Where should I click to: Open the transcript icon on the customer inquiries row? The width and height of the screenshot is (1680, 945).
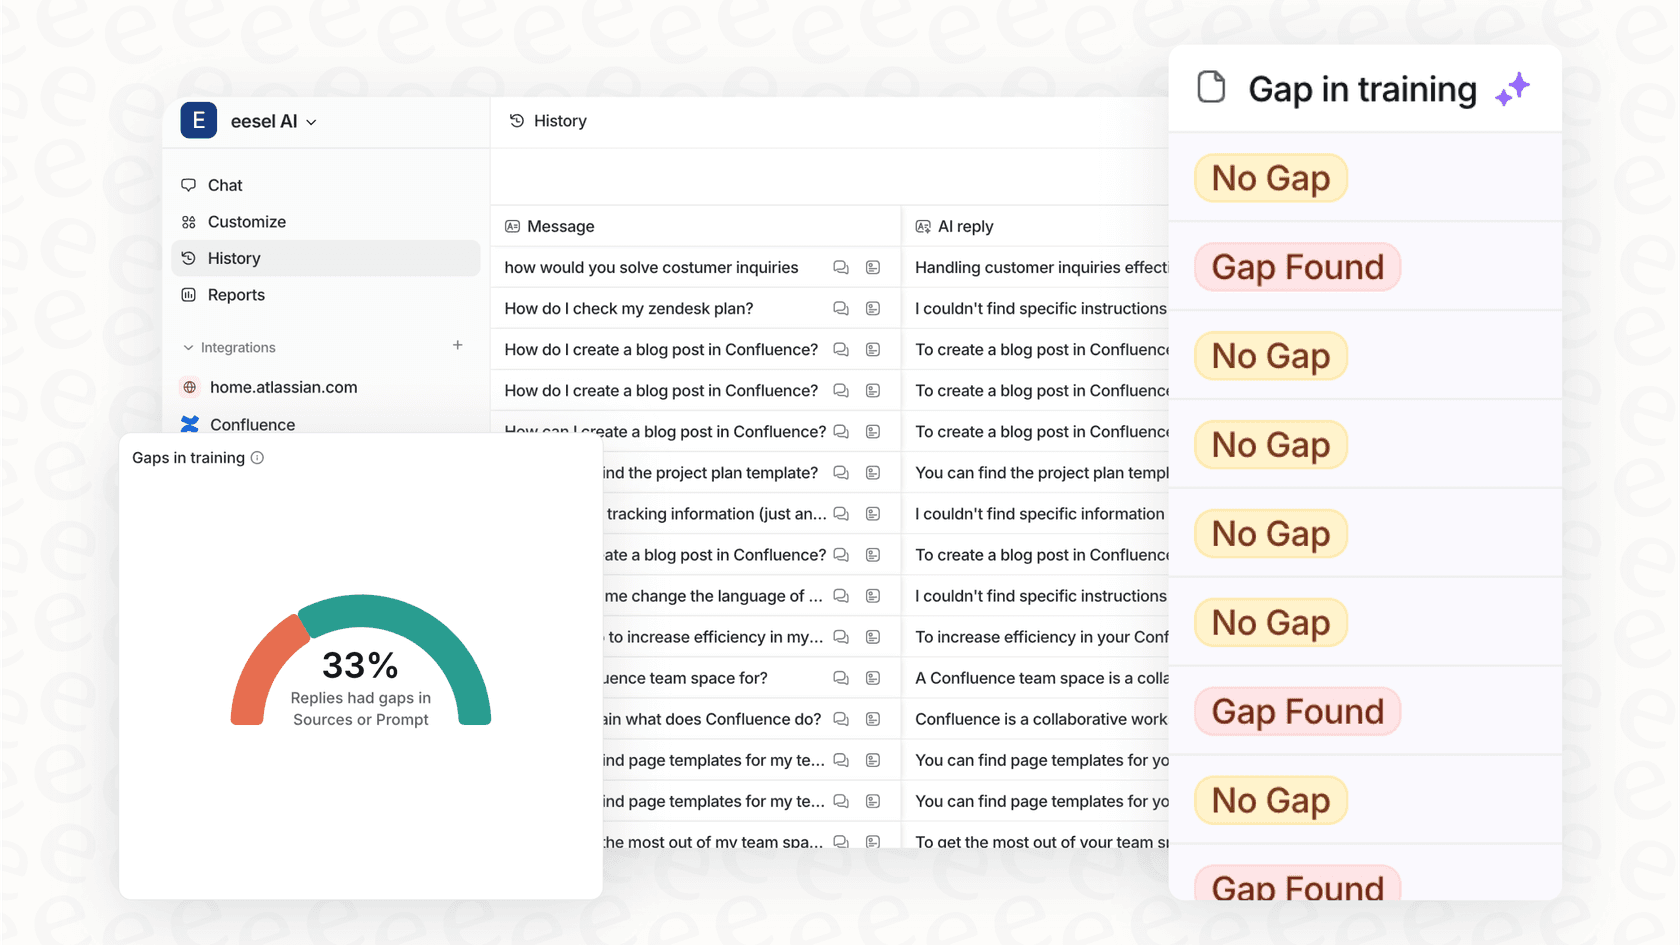pos(873,267)
